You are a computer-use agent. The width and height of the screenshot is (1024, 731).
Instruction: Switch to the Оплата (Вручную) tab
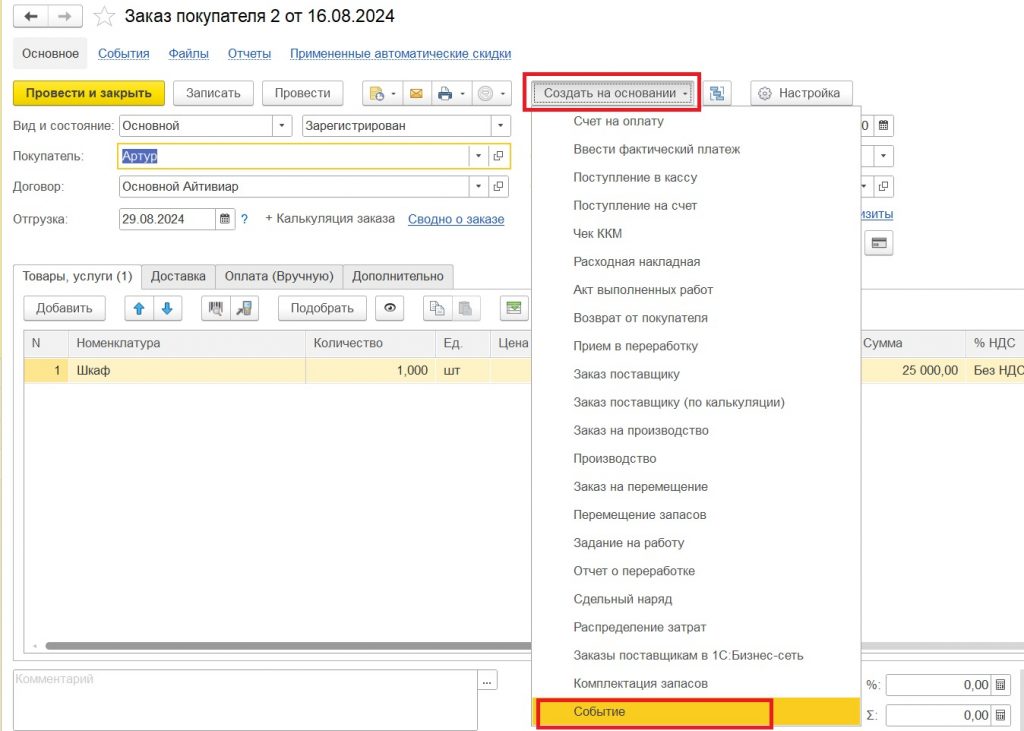pos(279,276)
